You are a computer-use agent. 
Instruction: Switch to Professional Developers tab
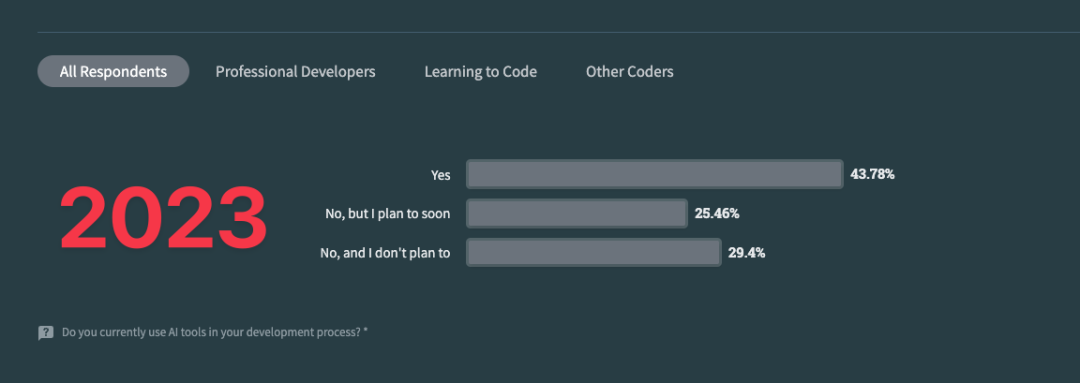(x=295, y=72)
